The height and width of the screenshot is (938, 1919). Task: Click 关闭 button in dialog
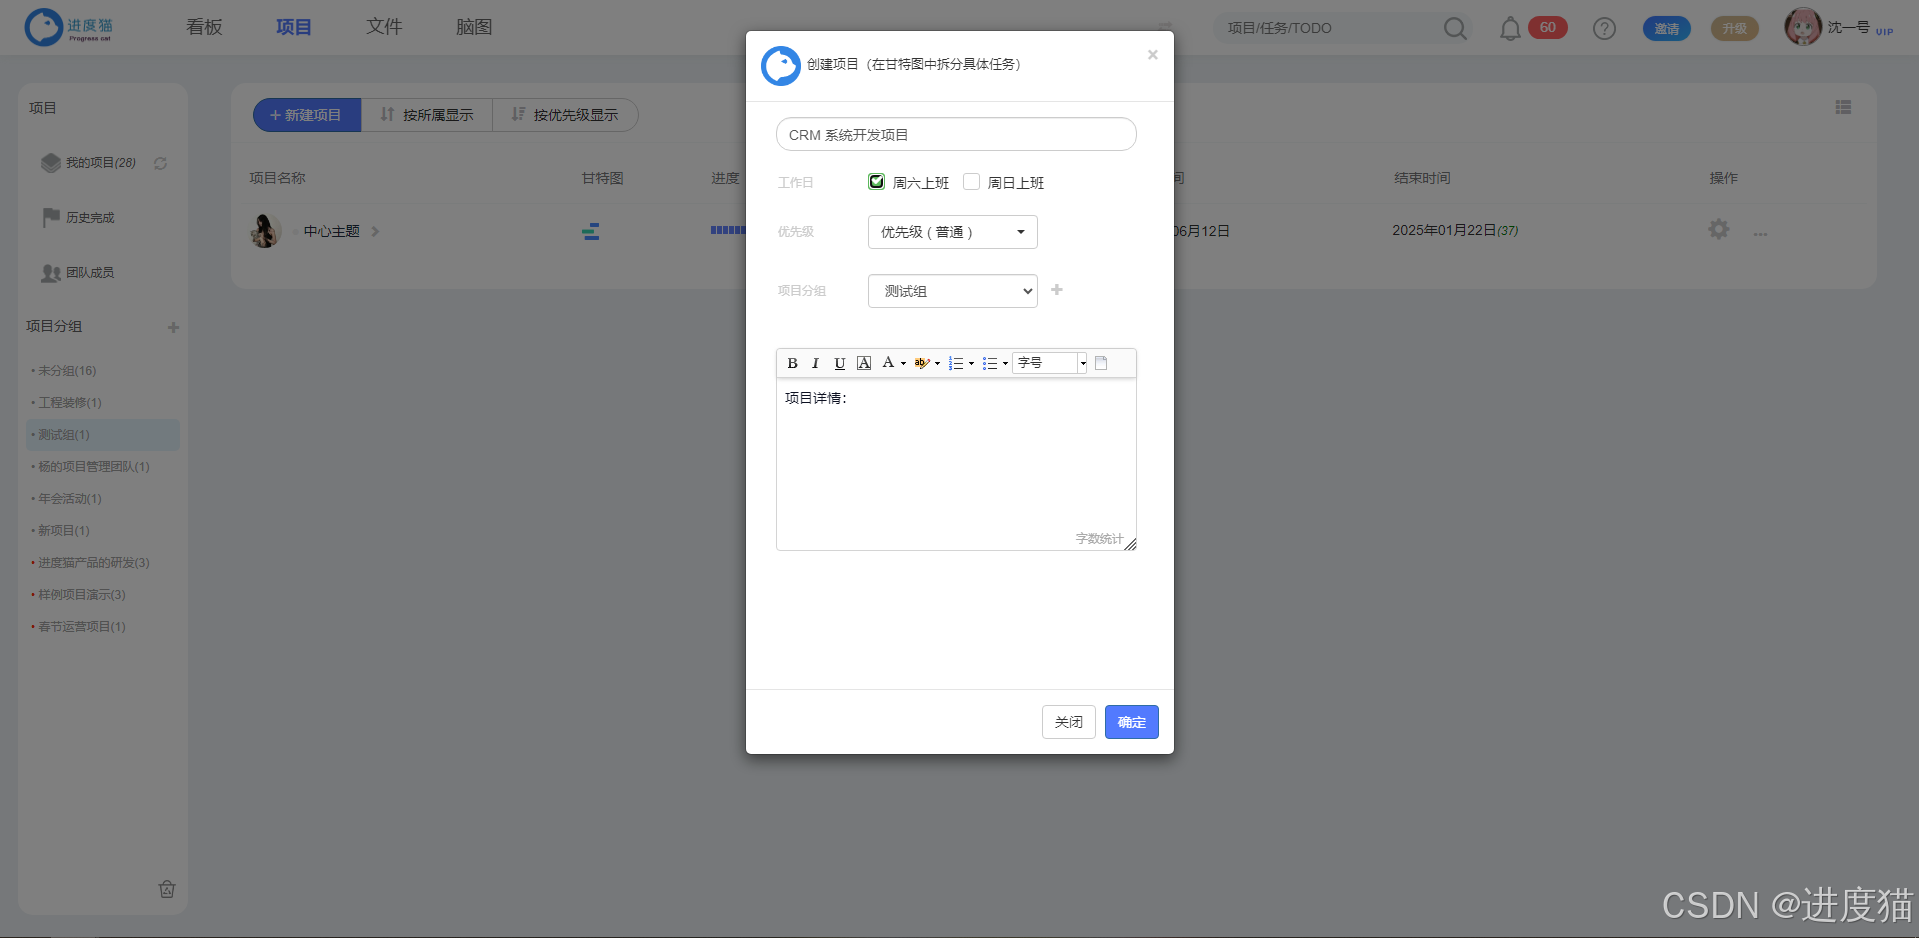[x=1068, y=722]
